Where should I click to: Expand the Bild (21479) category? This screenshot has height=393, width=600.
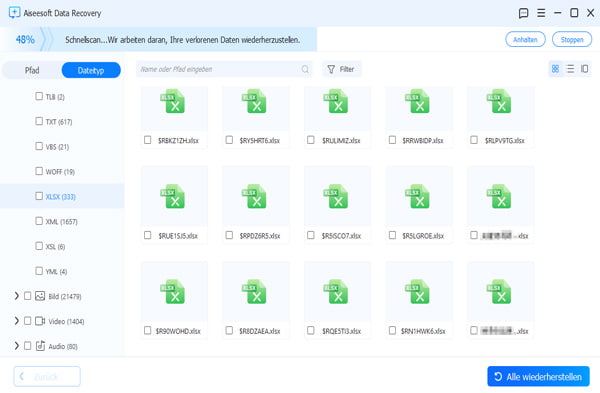tap(16, 296)
